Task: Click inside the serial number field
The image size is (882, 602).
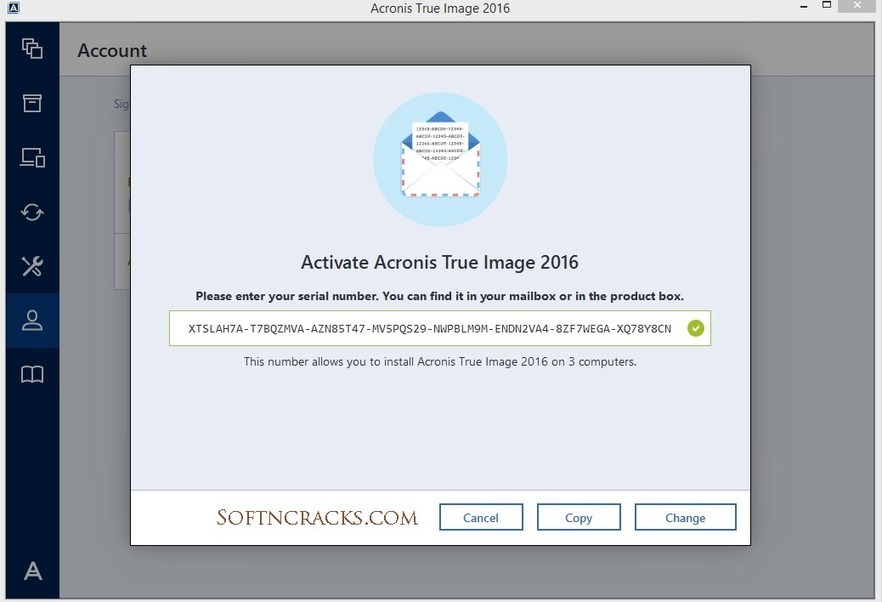Action: tap(430, 328)
